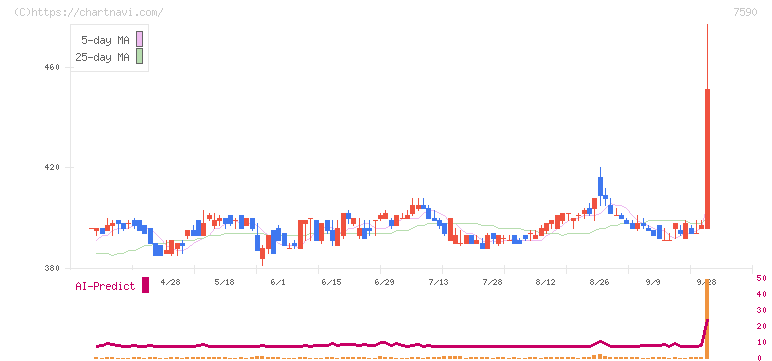Click the 40 label on the volume axis
The height and width of the screenshot is (361, 772).
(761, 294)
